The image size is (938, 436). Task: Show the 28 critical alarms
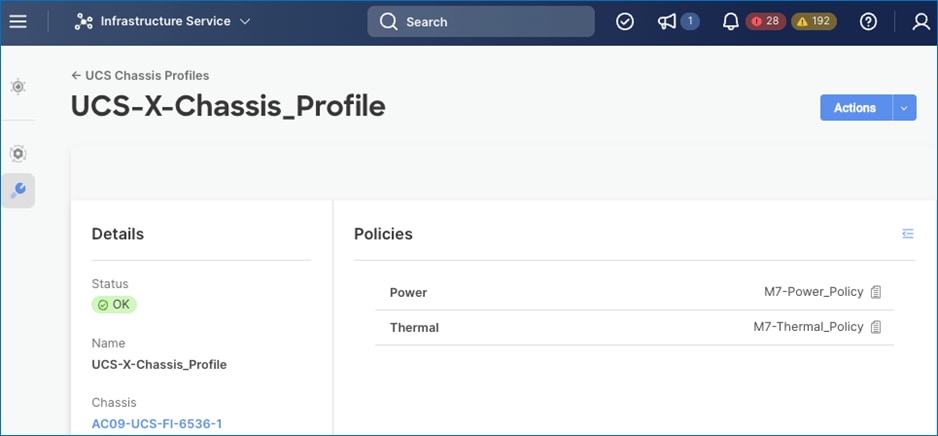tap(766, 22)
